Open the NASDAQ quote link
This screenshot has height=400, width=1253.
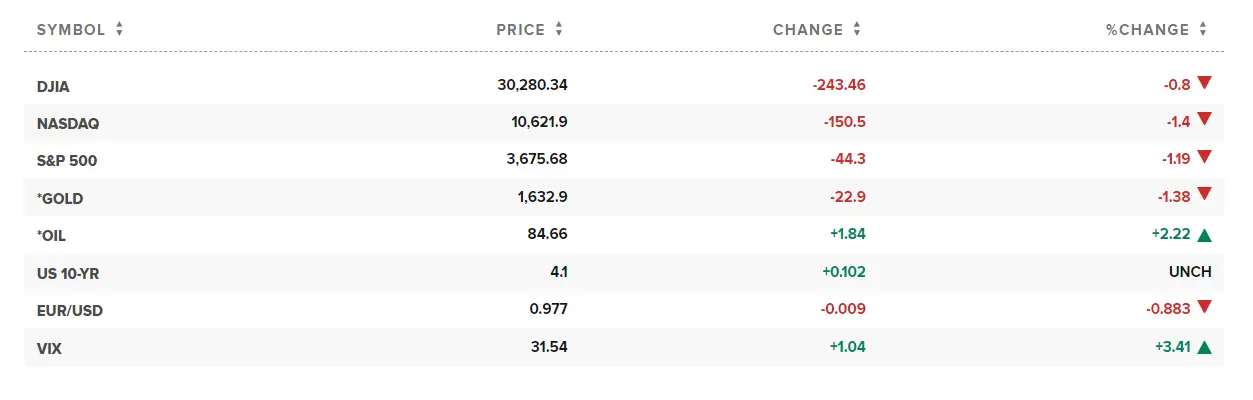click(68, 123)
